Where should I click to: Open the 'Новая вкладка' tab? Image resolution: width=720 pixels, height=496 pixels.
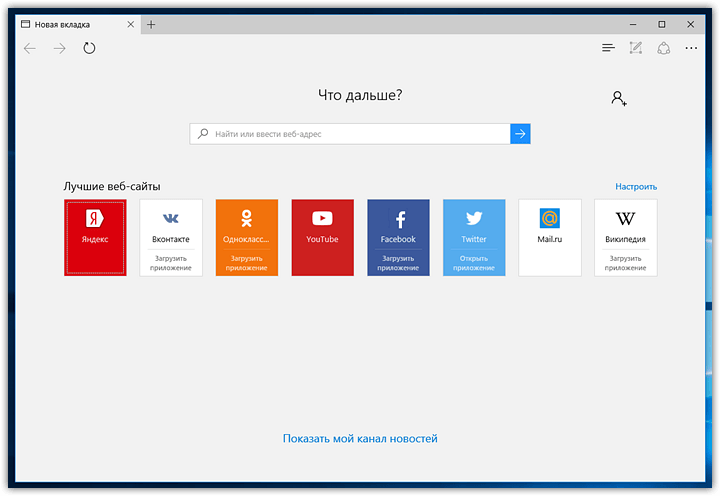tap(78, 24)
